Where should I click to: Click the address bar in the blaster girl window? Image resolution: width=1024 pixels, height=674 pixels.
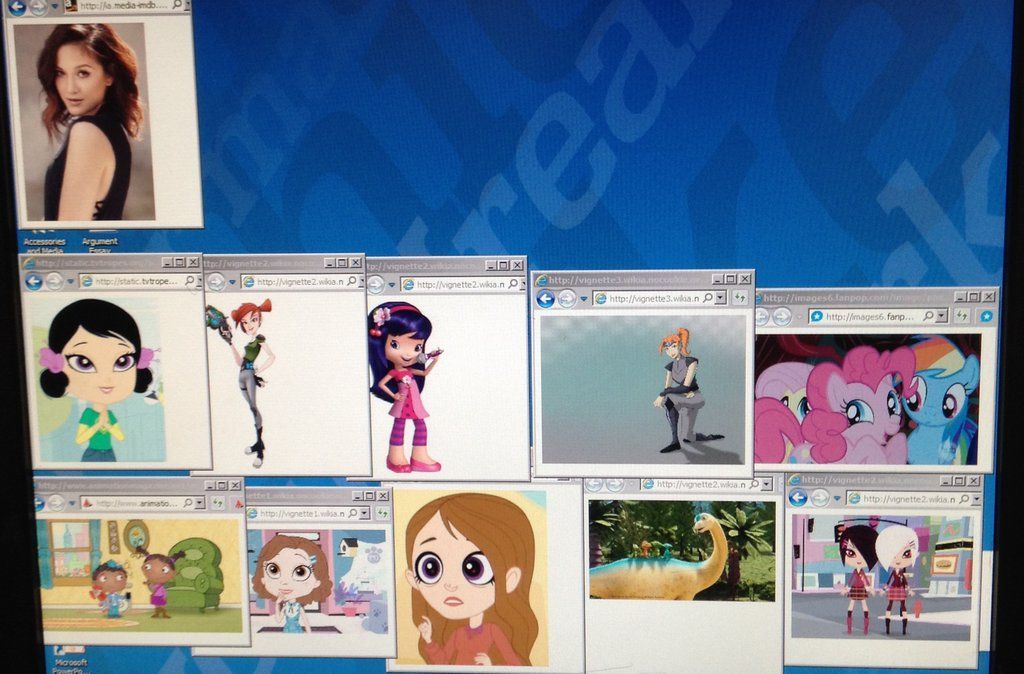coord(300,281)
